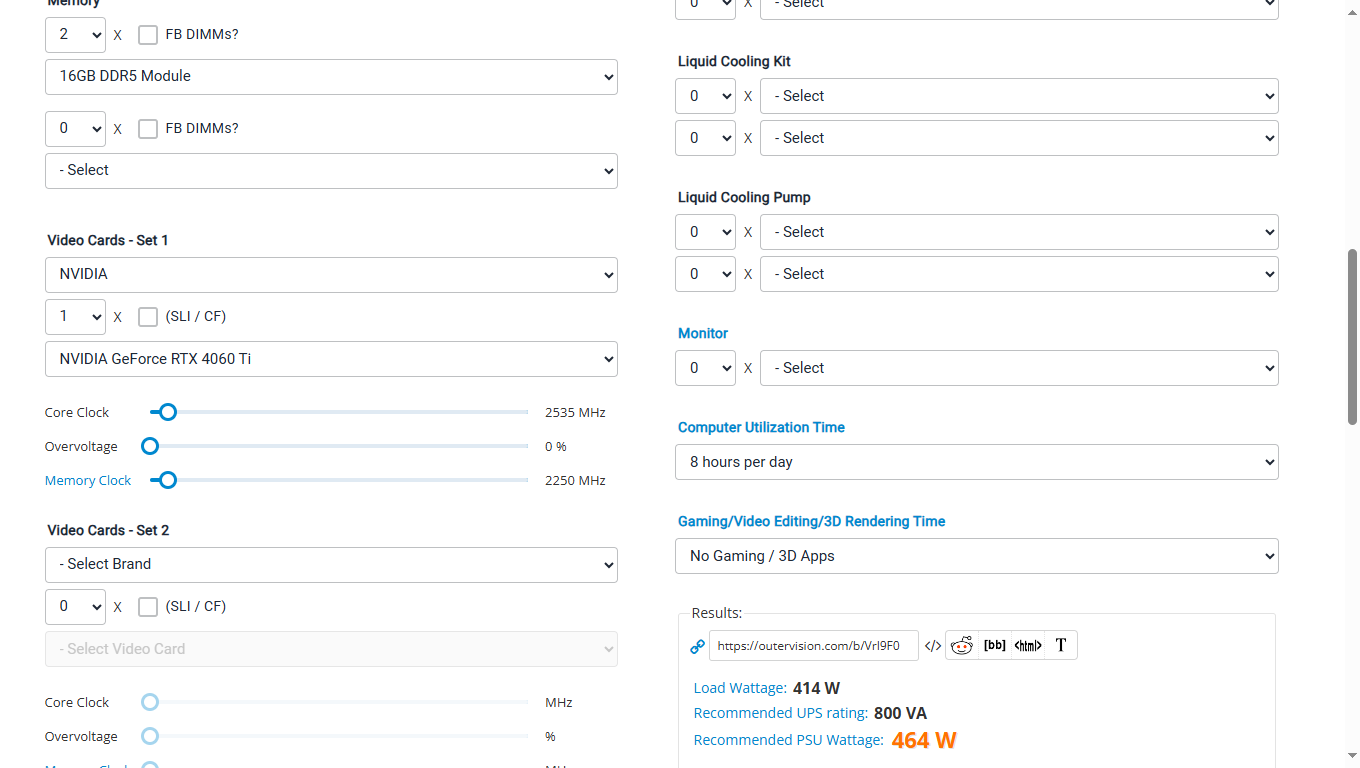Click the Recommended PSU Wattage link
This screenshot has width=1360, height=768.
[788, 741]
